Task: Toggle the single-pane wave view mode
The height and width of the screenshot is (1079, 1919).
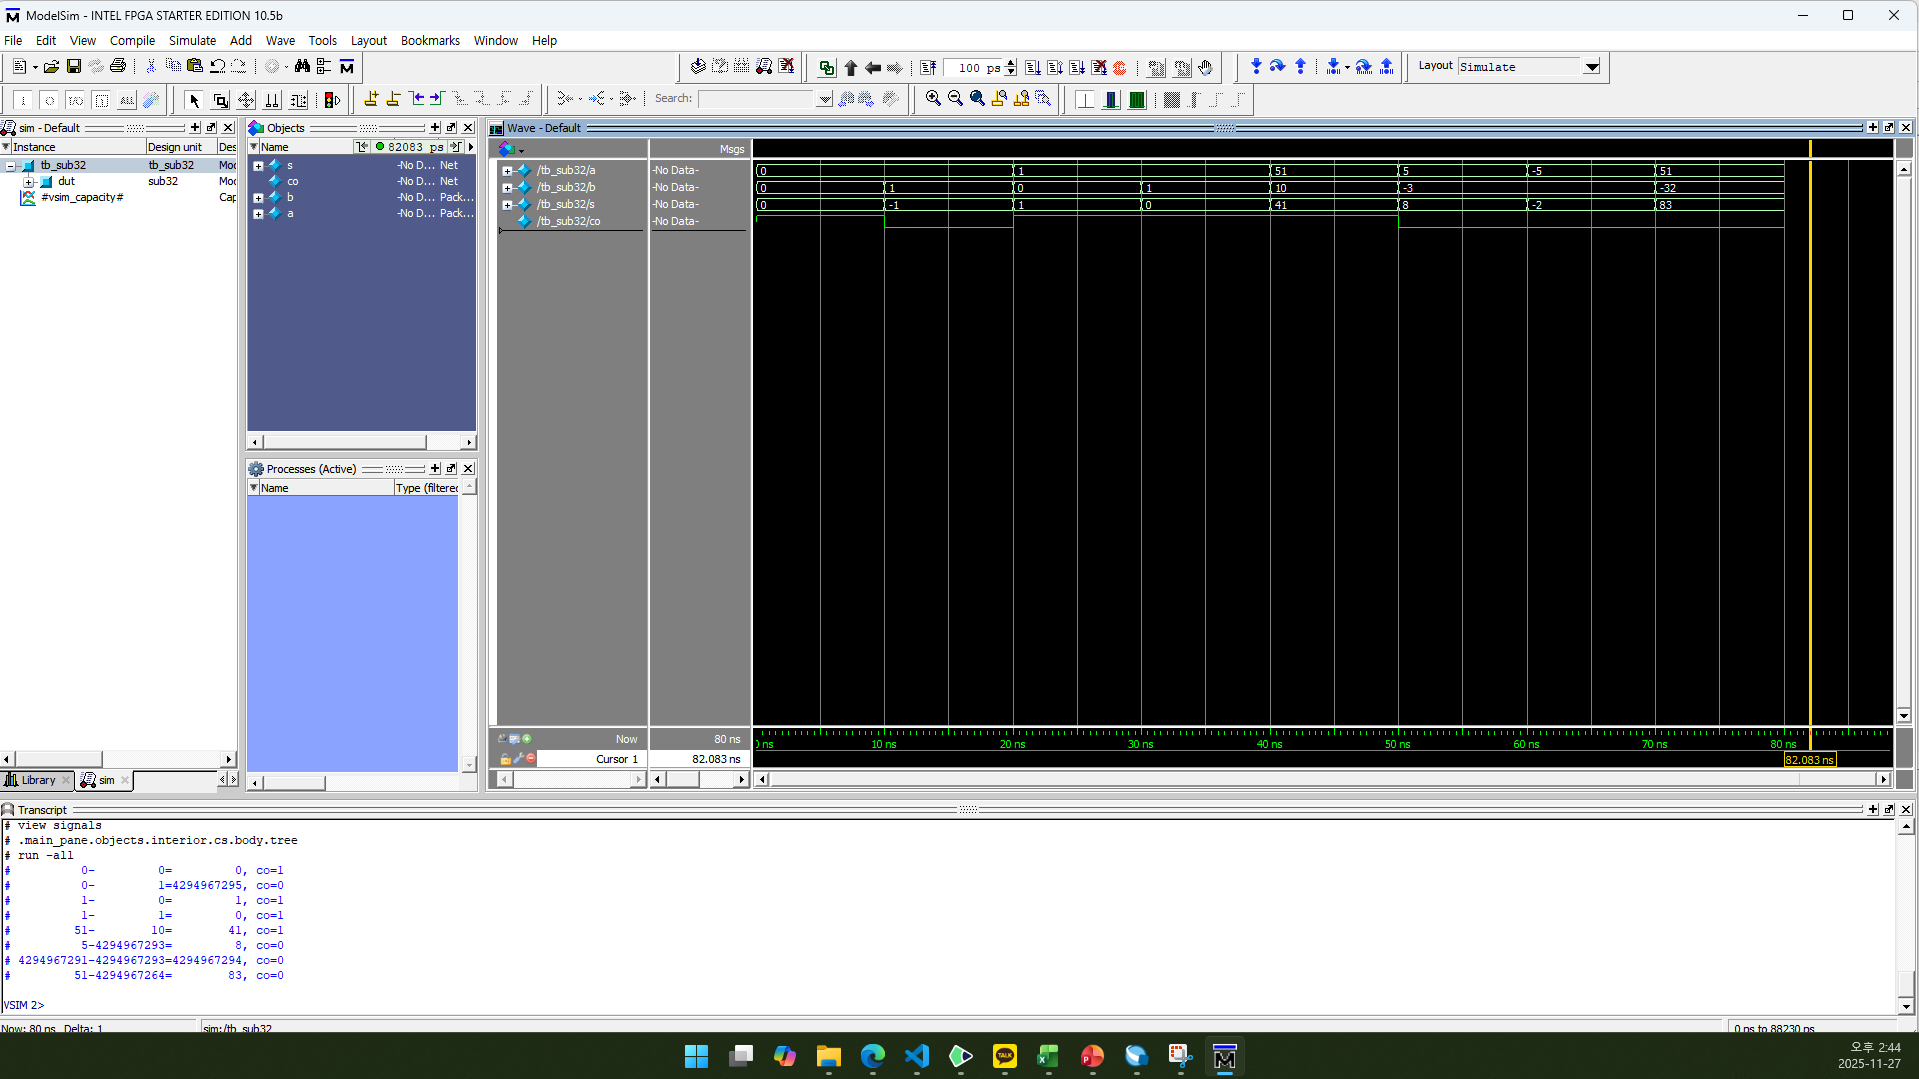Action: pyautogui.click(x=1086, y=99)
